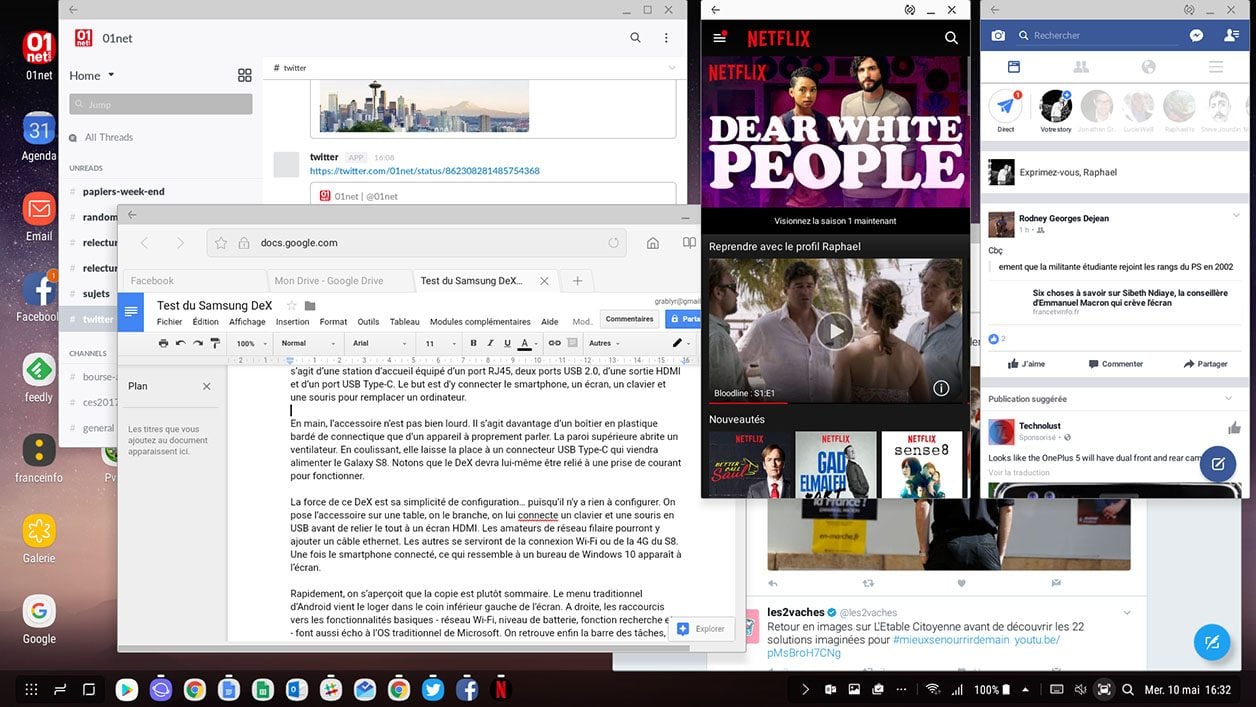
Task: Switch to Slack in the taskbar
Action: (x=330, y=689)
